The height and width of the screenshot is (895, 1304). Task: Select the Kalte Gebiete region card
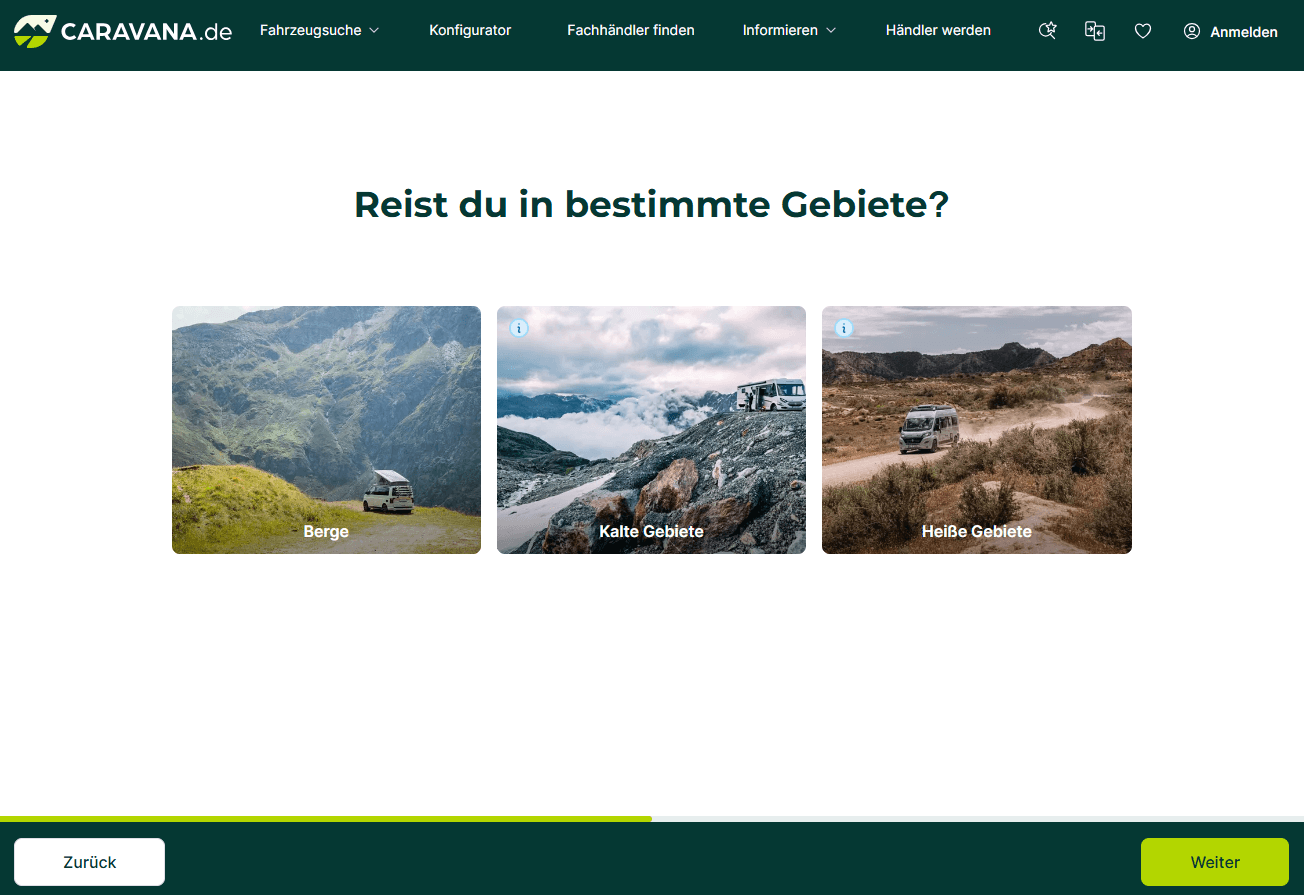[651, 430]
